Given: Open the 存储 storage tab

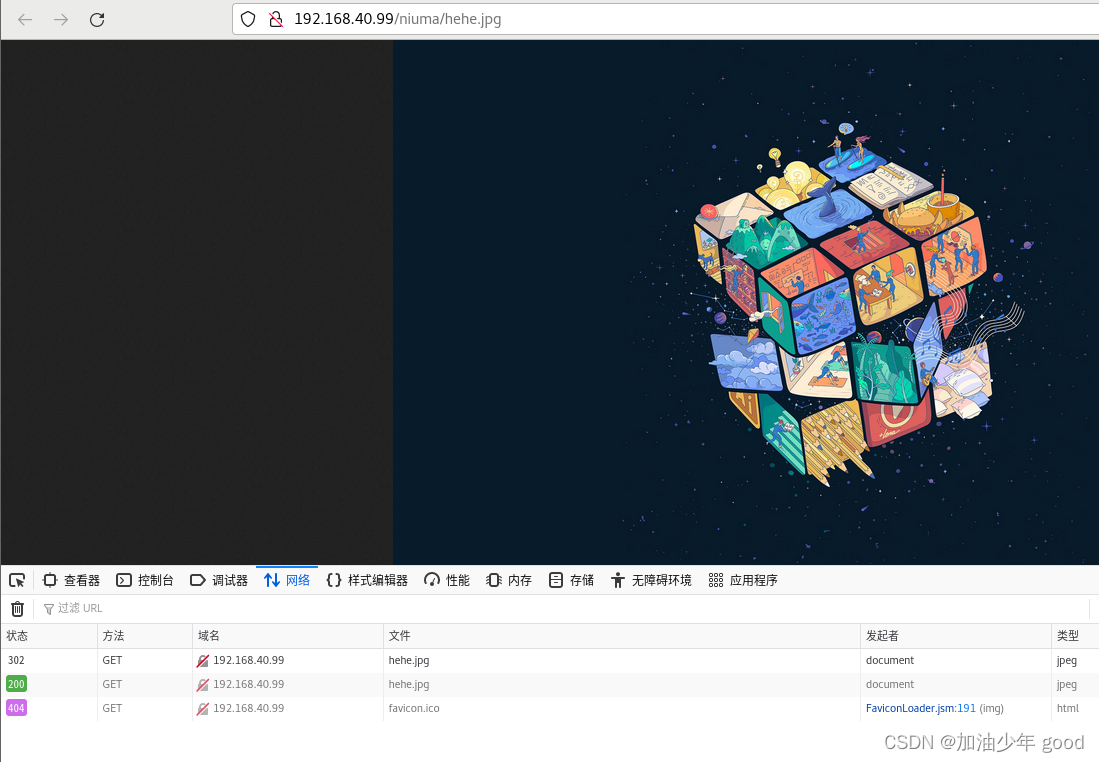Looking at the screenshot, I should pyautogui.click(x=571, y=580).
